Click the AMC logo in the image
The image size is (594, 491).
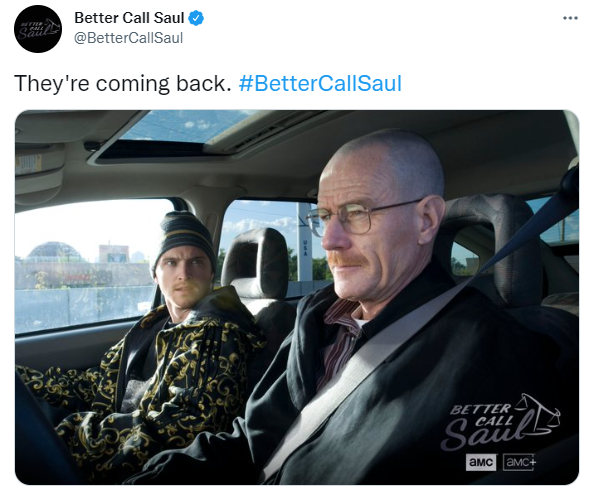481,462
